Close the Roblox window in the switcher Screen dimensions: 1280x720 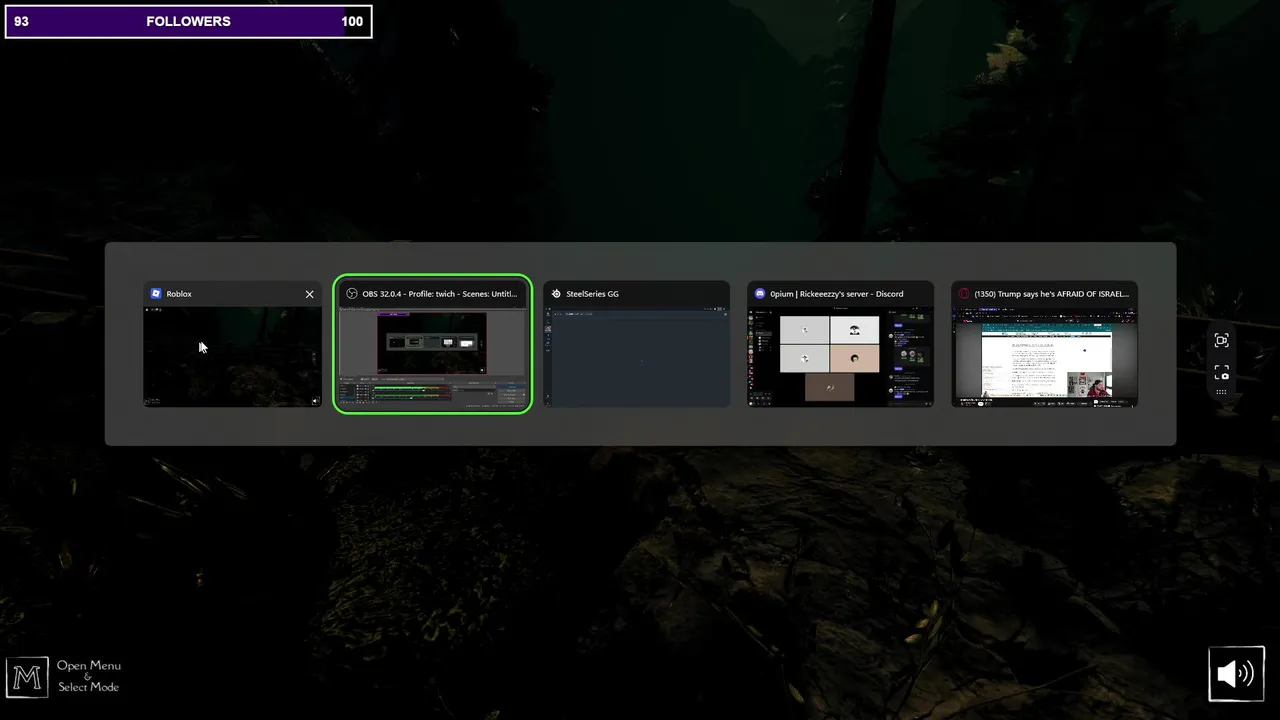pyautogui.click(x=309, y=294)
